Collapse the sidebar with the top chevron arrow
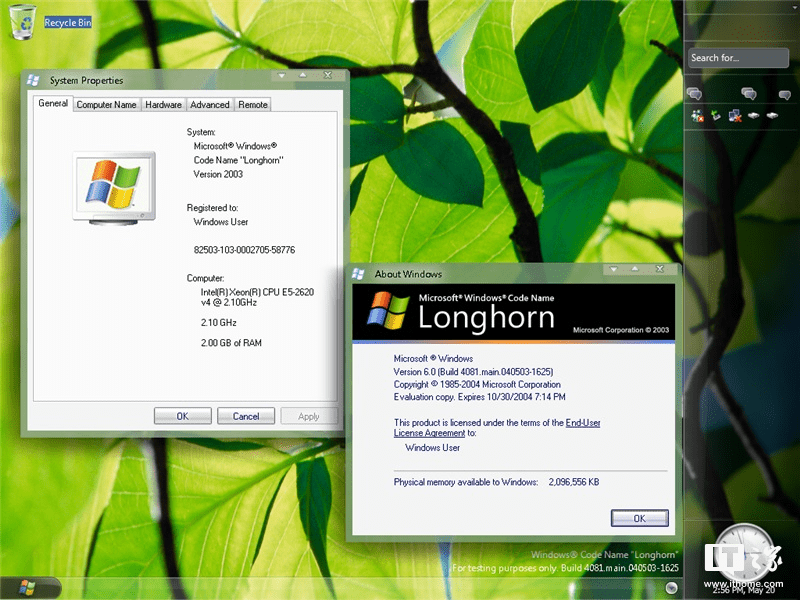Image resolution: width=800 pixels, height=600 pixels. point(794,6)
